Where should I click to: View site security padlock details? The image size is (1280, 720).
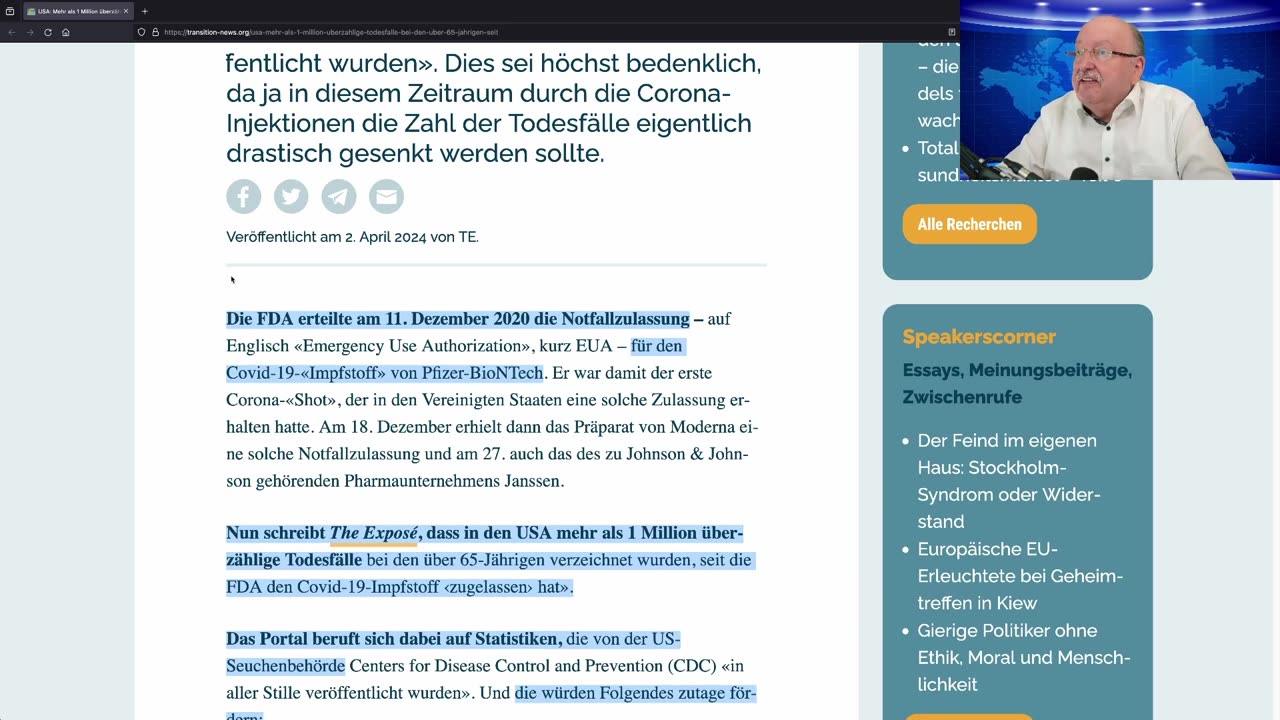click(x=155, y=32)
